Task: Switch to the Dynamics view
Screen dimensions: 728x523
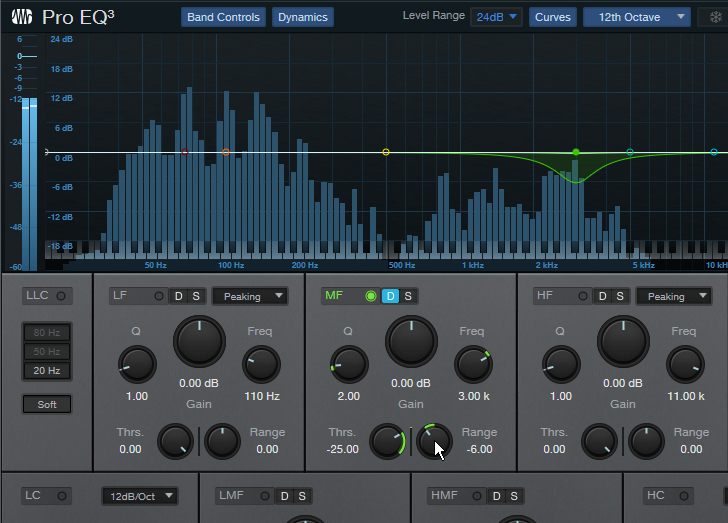Action: tap(302, 17)
